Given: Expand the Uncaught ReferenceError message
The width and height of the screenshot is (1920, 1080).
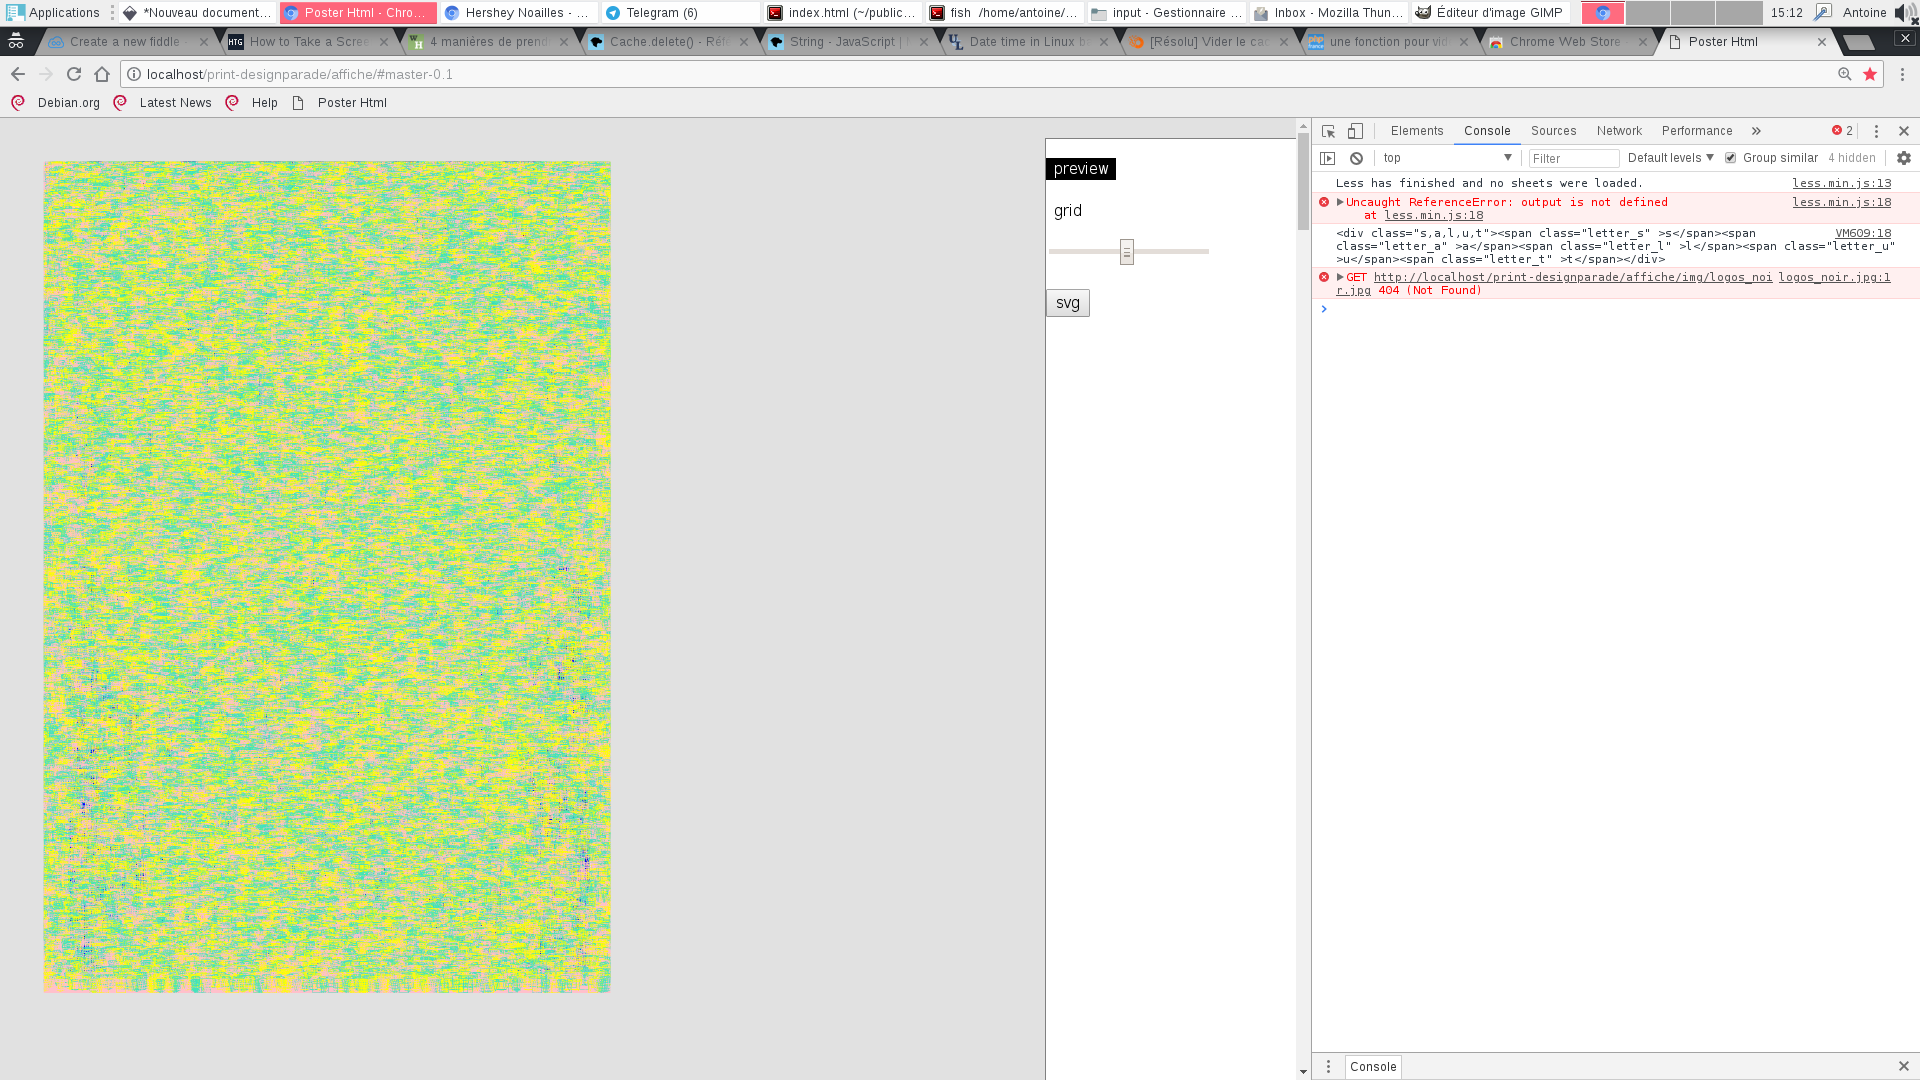Looking at the screenshot, I should (1340, 202).
